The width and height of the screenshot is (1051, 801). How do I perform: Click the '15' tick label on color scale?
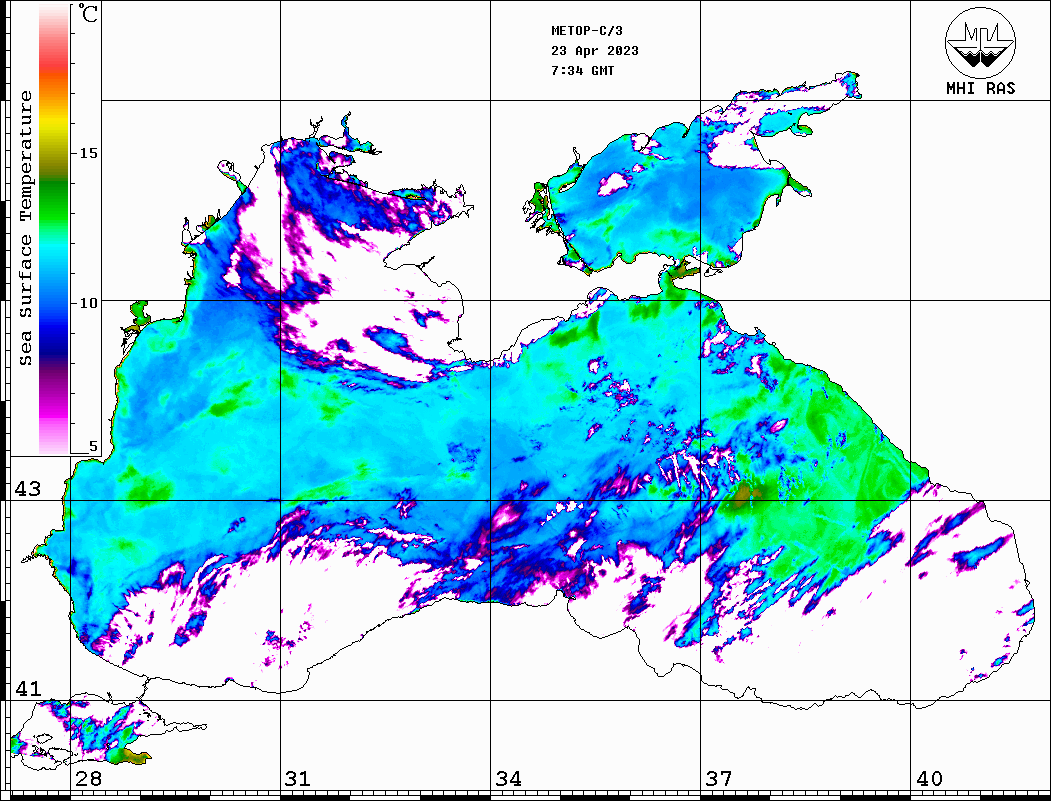(x=88, y=153)
